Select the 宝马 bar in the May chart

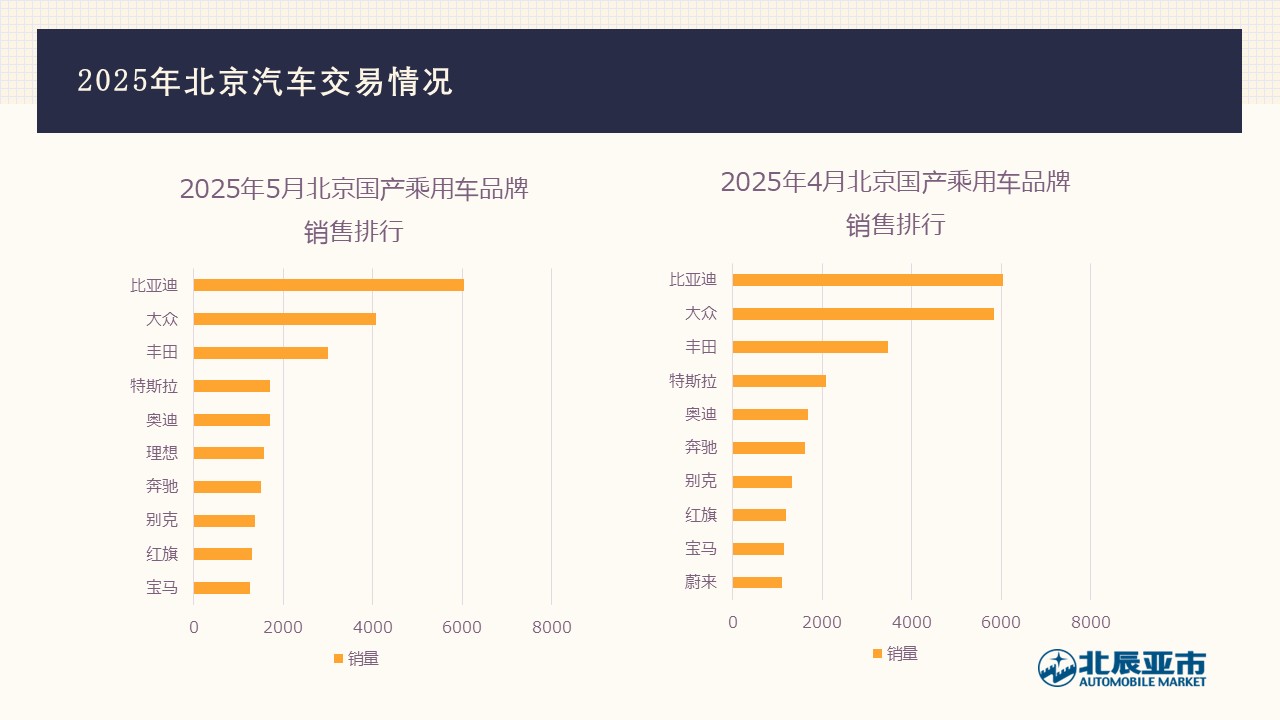point(222,588)
